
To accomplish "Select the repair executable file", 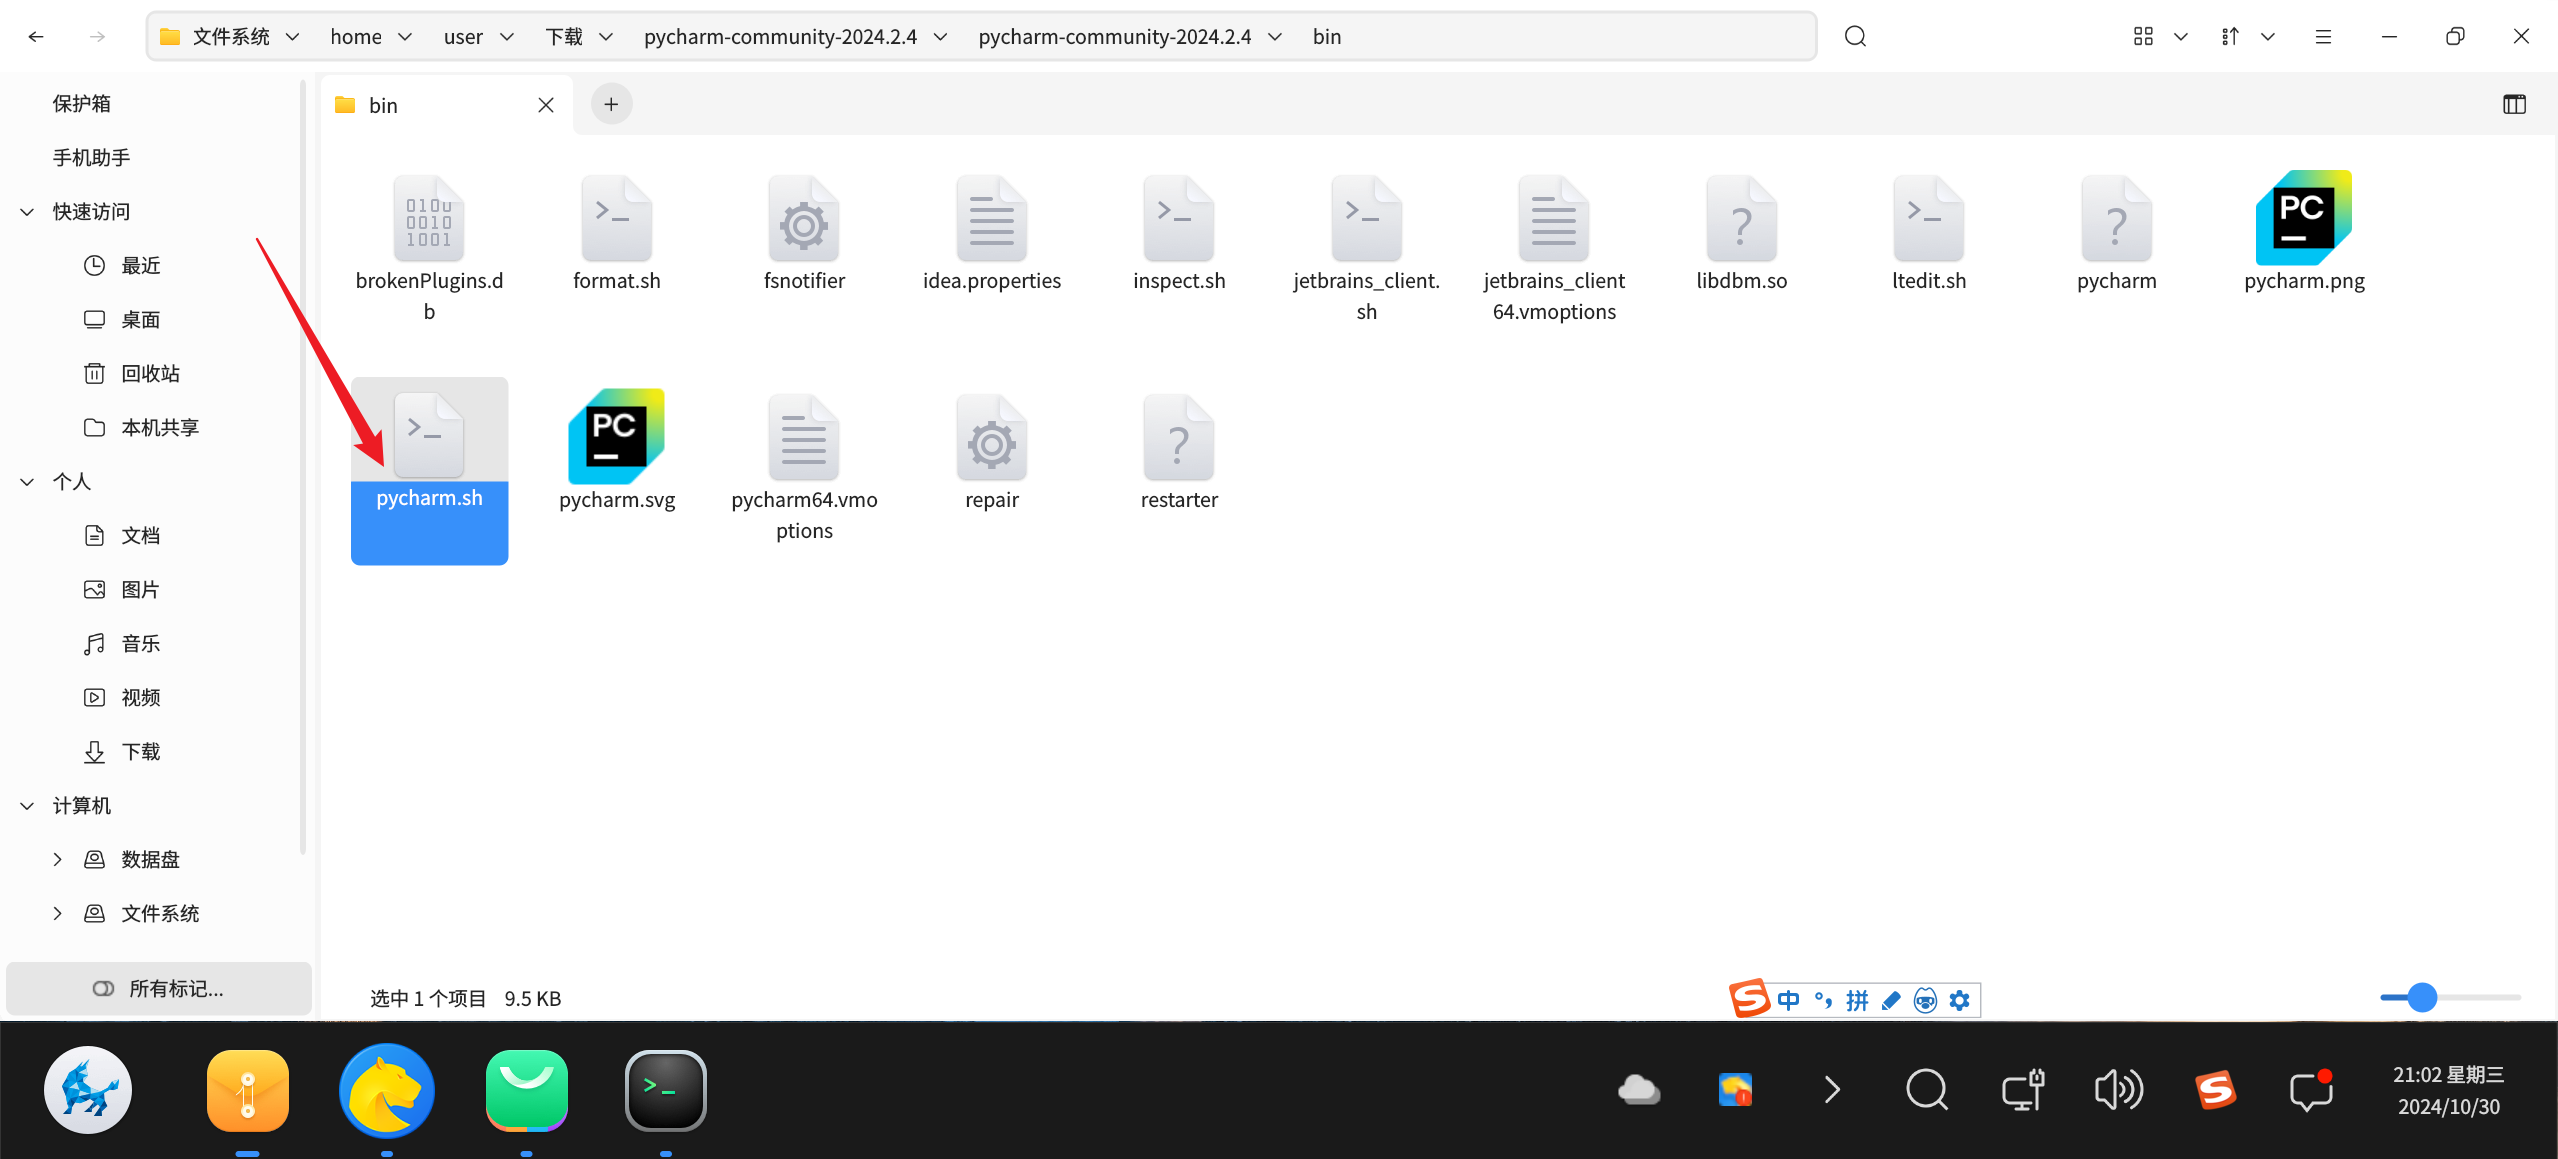I will [992, 451].
